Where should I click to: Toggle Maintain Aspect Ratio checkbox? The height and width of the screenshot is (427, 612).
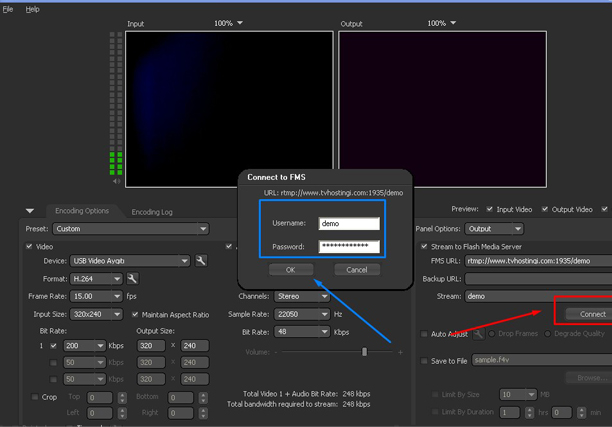pyautogui.click(x=135, y=314)
